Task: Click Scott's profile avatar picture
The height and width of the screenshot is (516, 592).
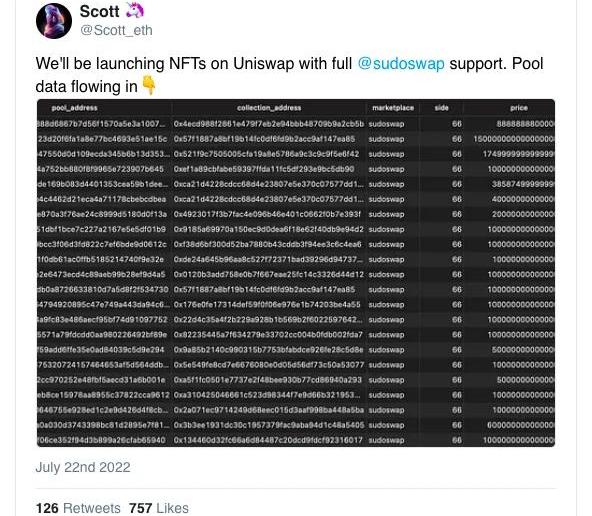Action: coord(54,21)
